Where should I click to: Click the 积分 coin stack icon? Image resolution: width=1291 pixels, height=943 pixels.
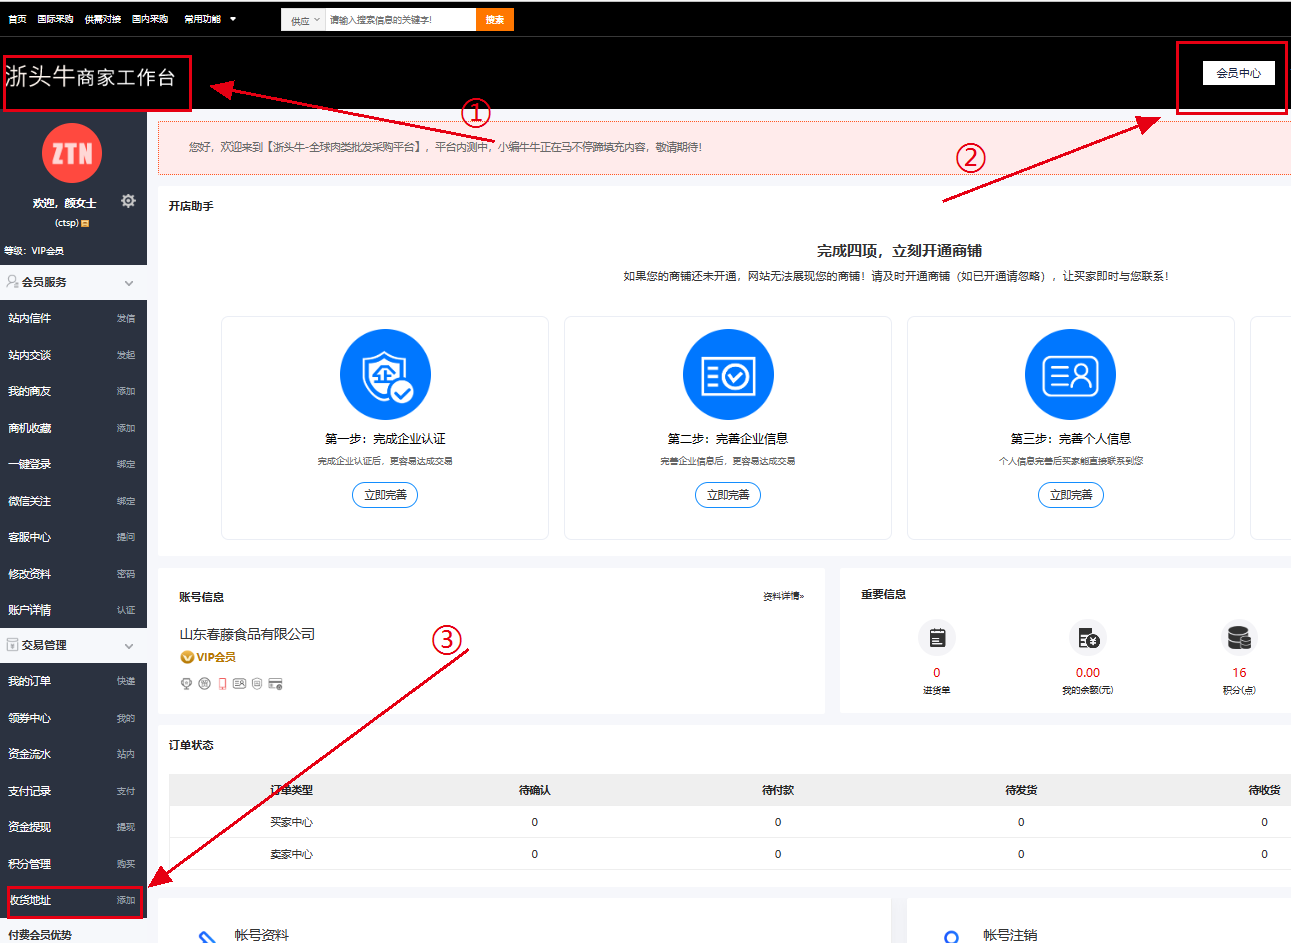(x=1239, y=638)
